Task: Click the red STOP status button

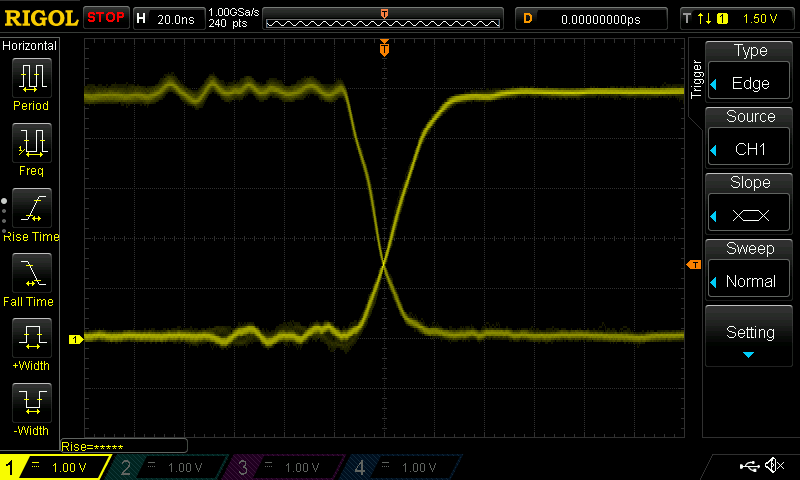Action: click(x=106, y=18)
